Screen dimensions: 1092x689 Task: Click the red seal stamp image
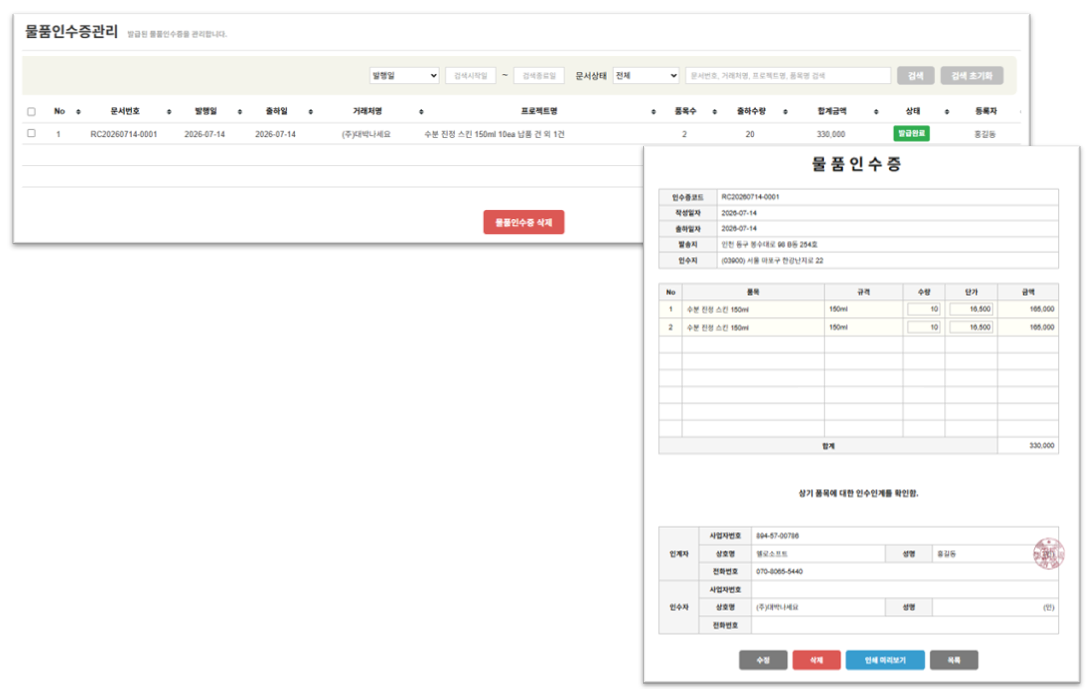tap(1048, 554)
